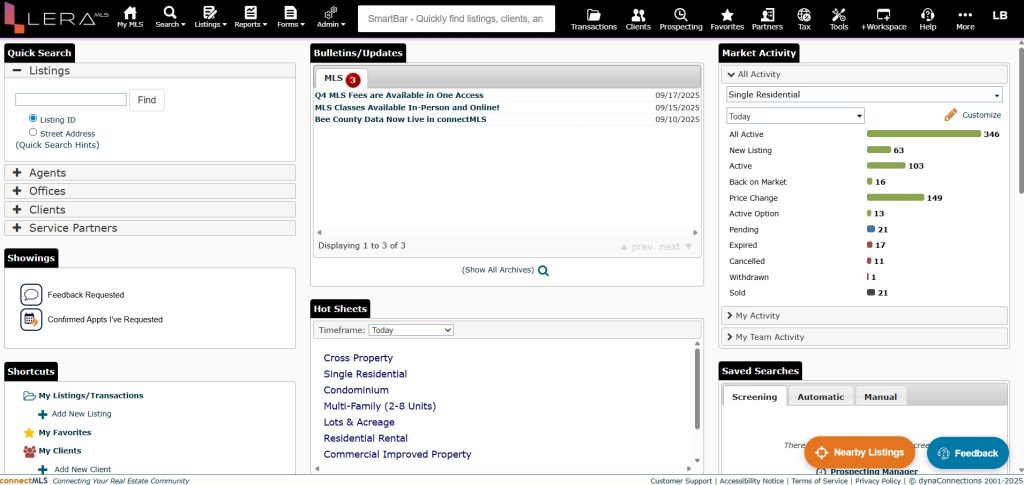Open the Prospecting icon in the top bar
This screenshot has height=485, width=1024.
tap(680, 15)
